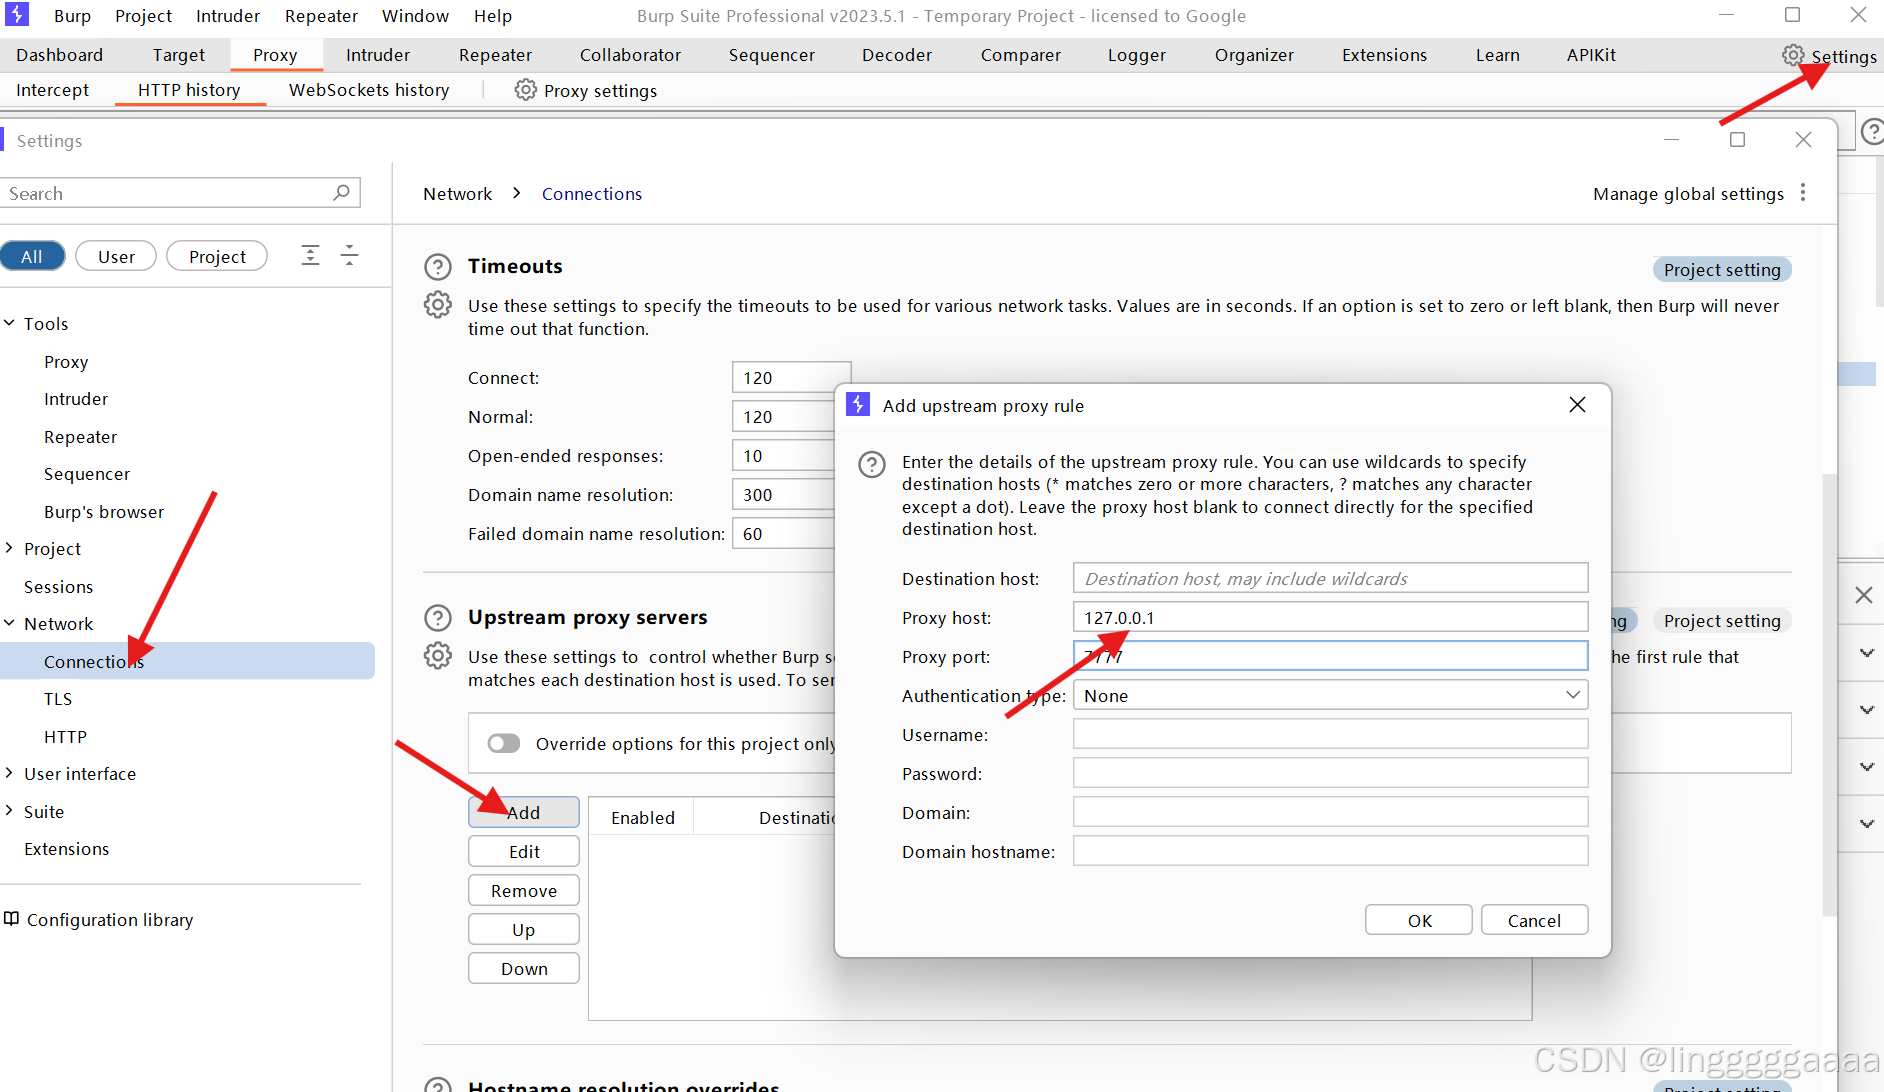Click the Password field
1884x1092 pixels.
click(1330, 773)
